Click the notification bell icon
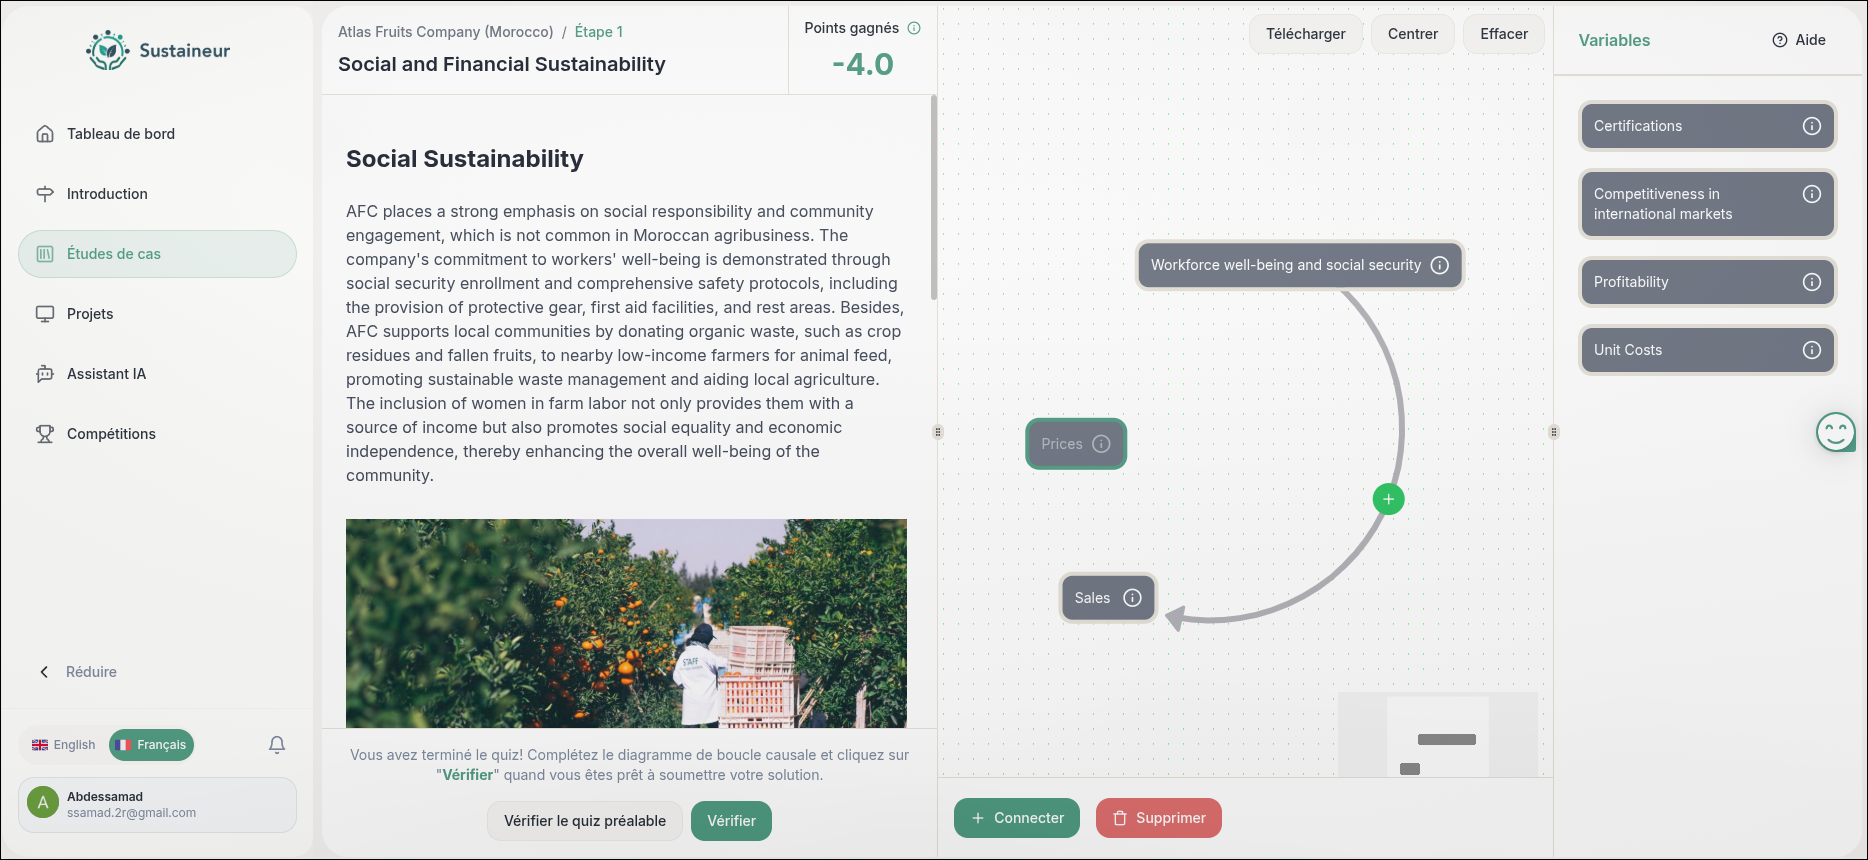The height and width of the screenshot is (860, 1868). coord(277,744)
